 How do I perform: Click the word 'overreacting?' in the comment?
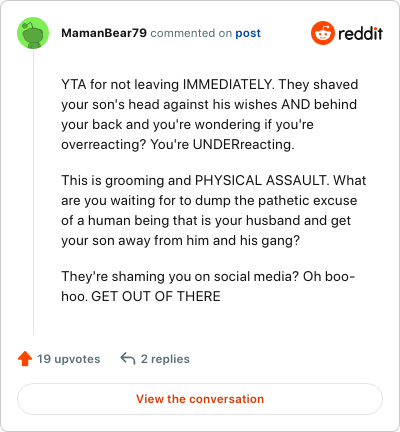104,144
